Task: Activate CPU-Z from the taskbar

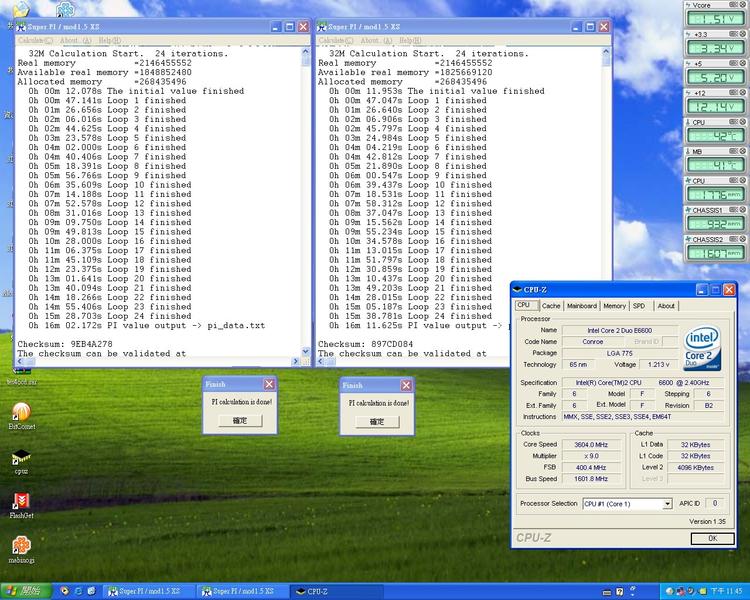Action: tap(337, 591)
